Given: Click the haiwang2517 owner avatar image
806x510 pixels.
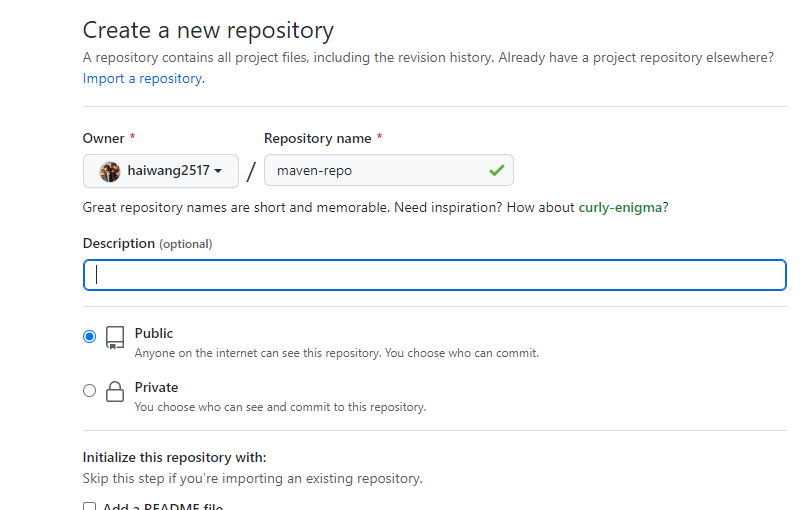Looking at the screenshot, I should [x=110, y=171].
